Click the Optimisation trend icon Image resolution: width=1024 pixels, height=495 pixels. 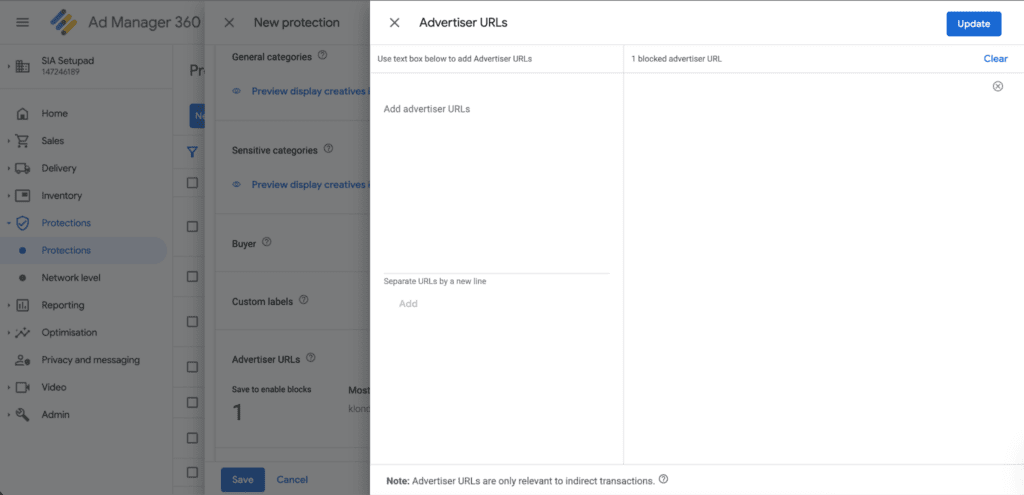pyautogui.click(x=23, y=333)
